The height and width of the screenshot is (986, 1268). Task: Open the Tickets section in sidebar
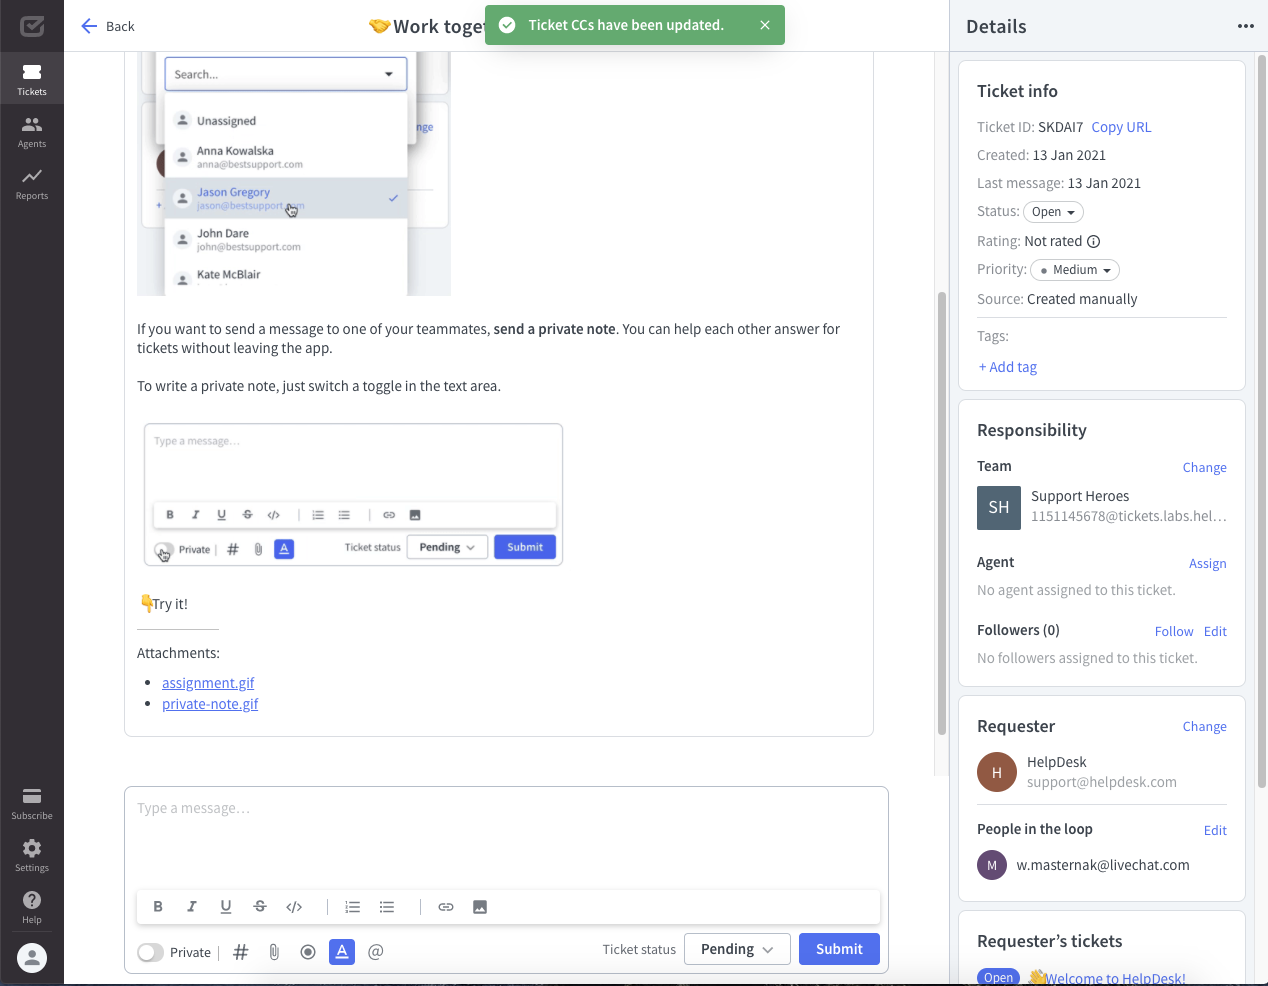(32, 77)
